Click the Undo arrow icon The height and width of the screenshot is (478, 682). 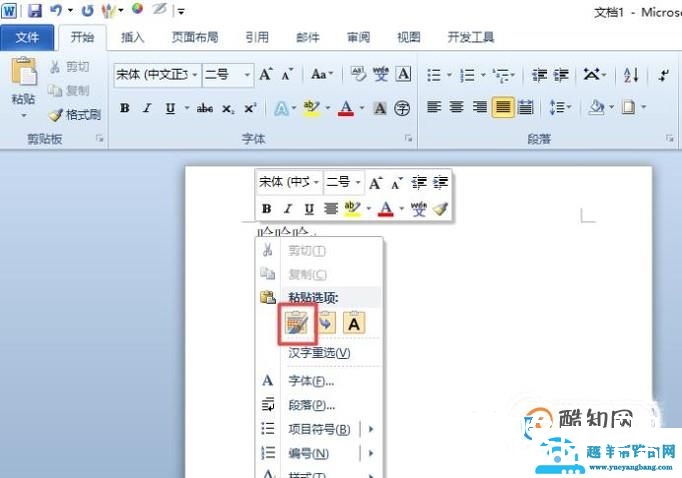(56, 10)
